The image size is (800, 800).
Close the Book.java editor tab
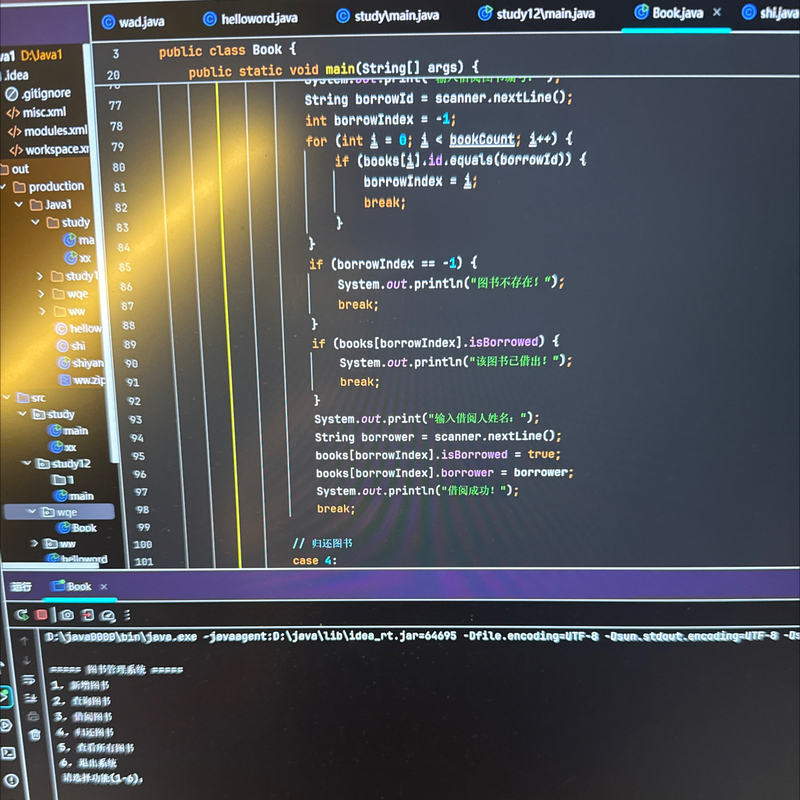tap(717, 12)
